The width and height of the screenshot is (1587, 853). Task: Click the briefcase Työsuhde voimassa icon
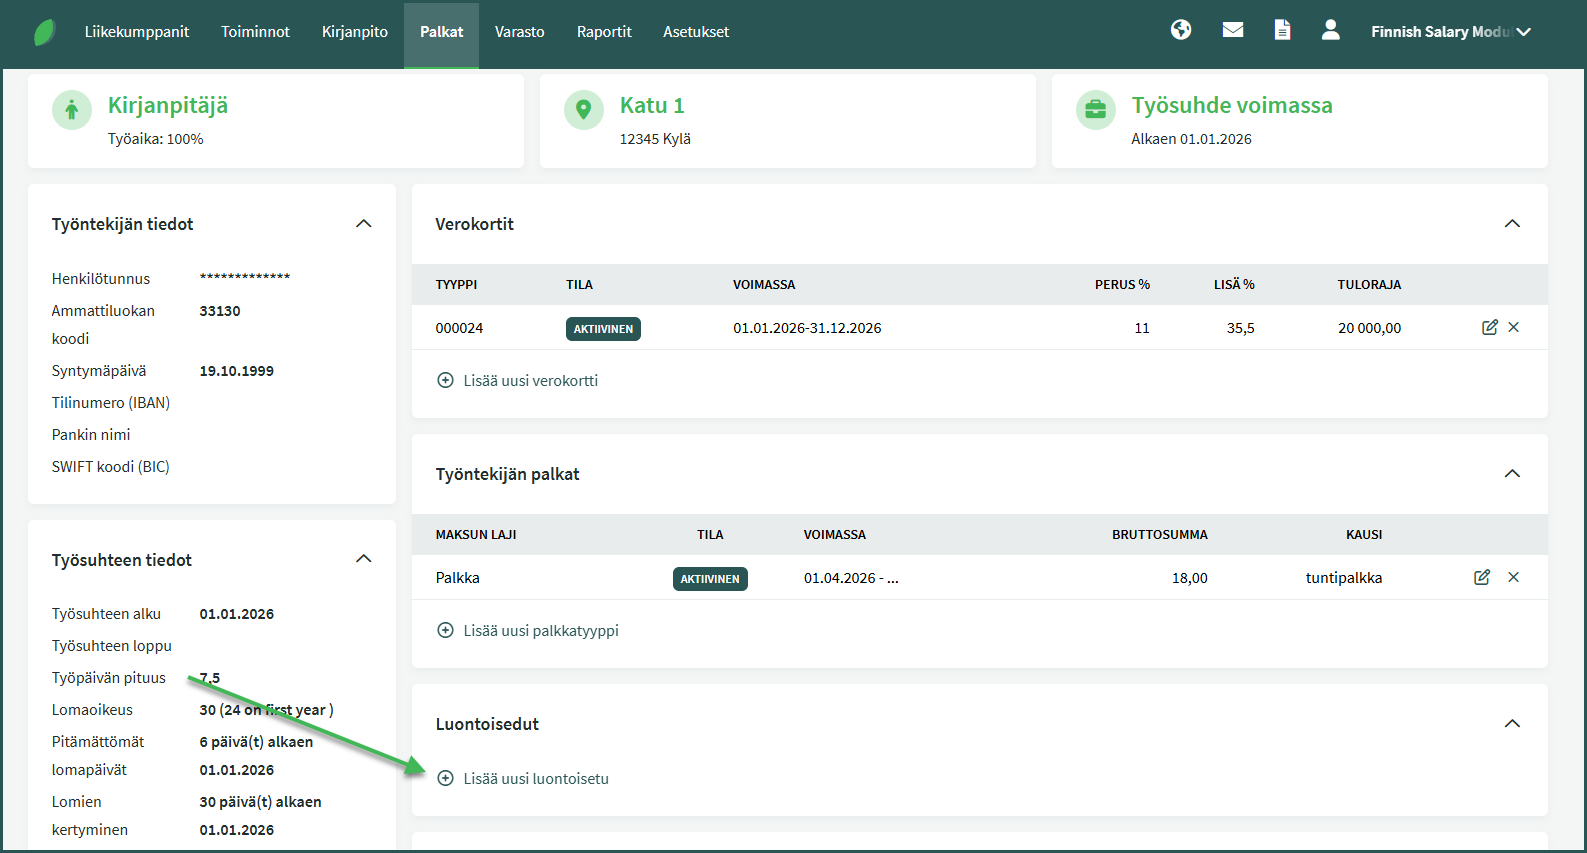point(1095,110)
